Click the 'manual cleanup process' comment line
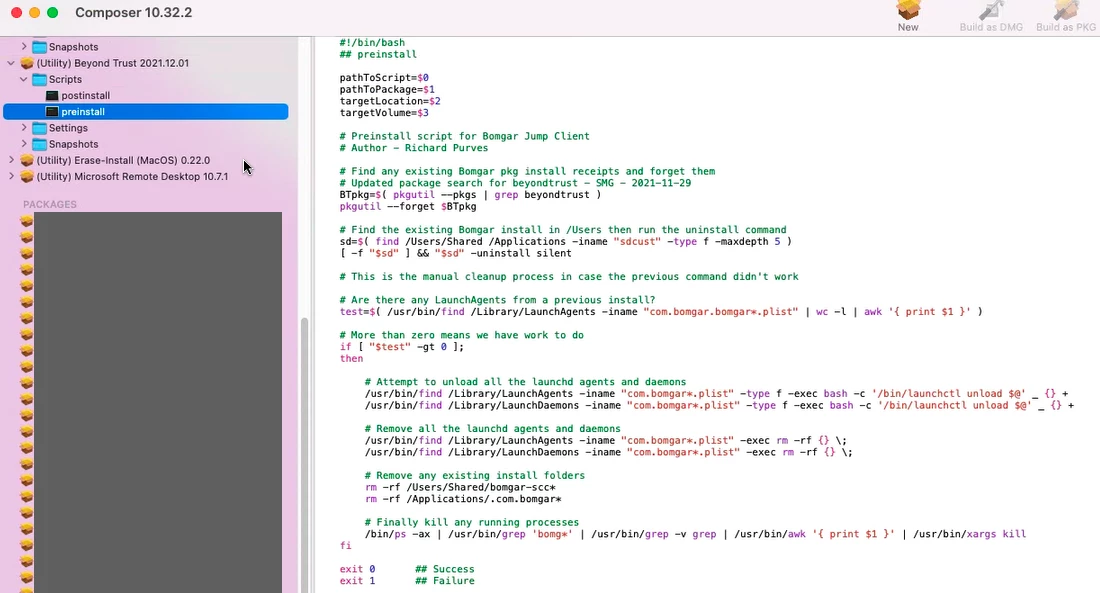1100x593 pixels. click(569, 276)
